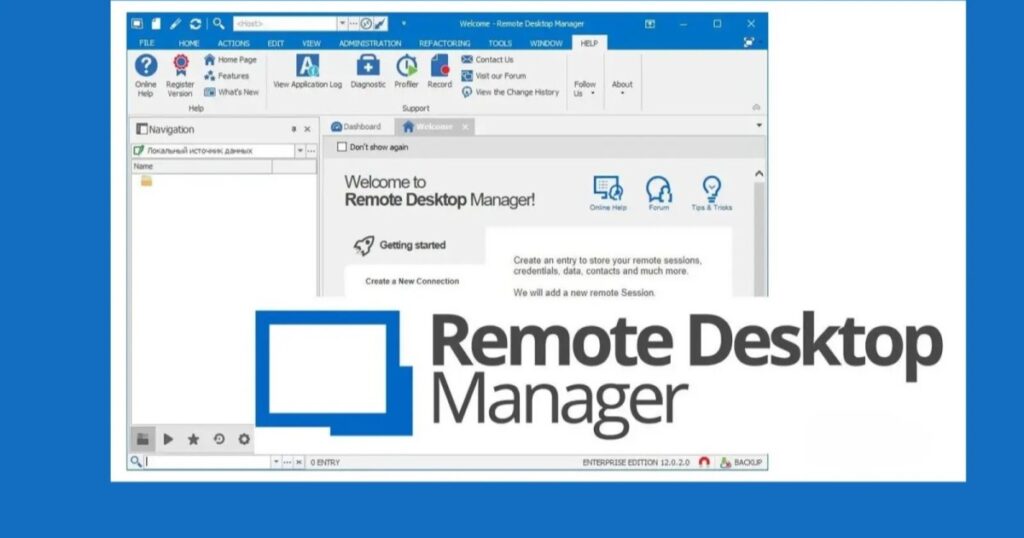1024x538 pixels.
Task: Show favorites using the star icon
Action: click(193, 439)
